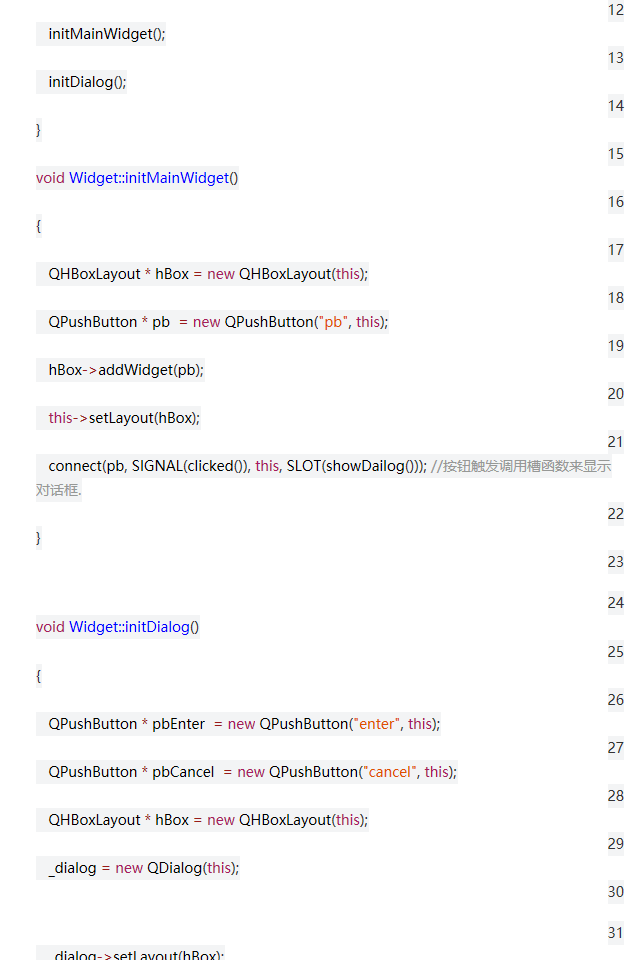Click the line creating QPushButton "pb"
This screenshot has width=634, height=960.
click(x=218, y=322)
